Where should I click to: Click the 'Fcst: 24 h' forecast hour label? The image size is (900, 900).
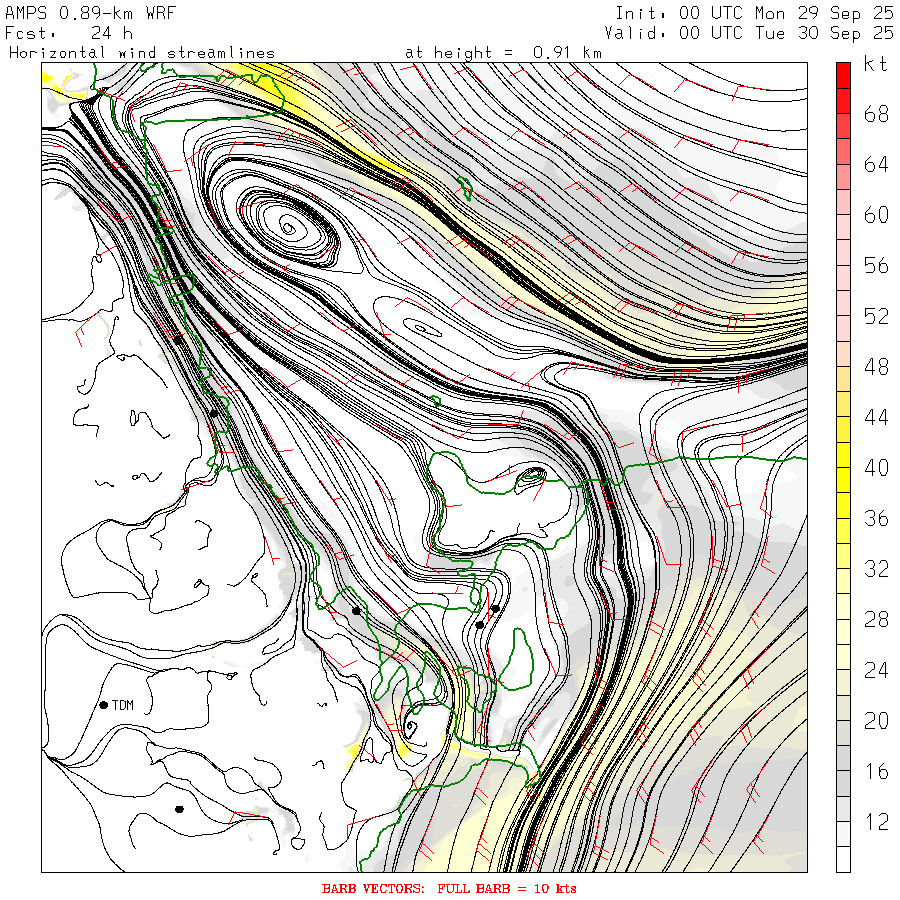click(x=69, y=33)
